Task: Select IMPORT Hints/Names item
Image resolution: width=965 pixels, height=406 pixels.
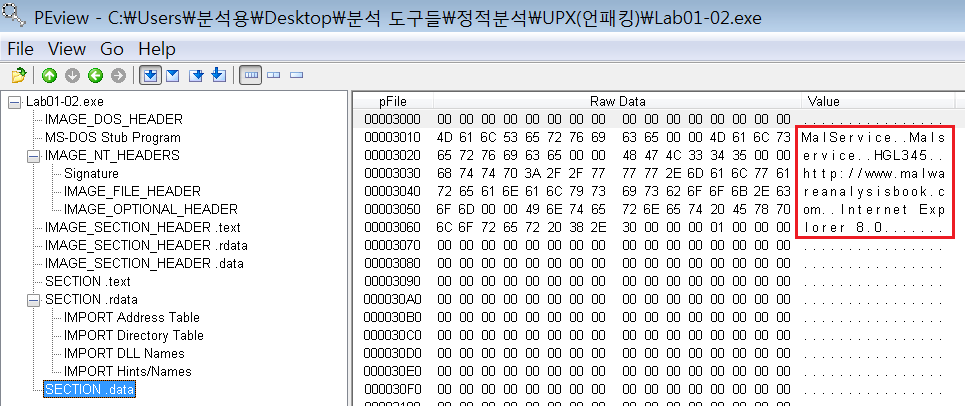Action: pos(127,371)
